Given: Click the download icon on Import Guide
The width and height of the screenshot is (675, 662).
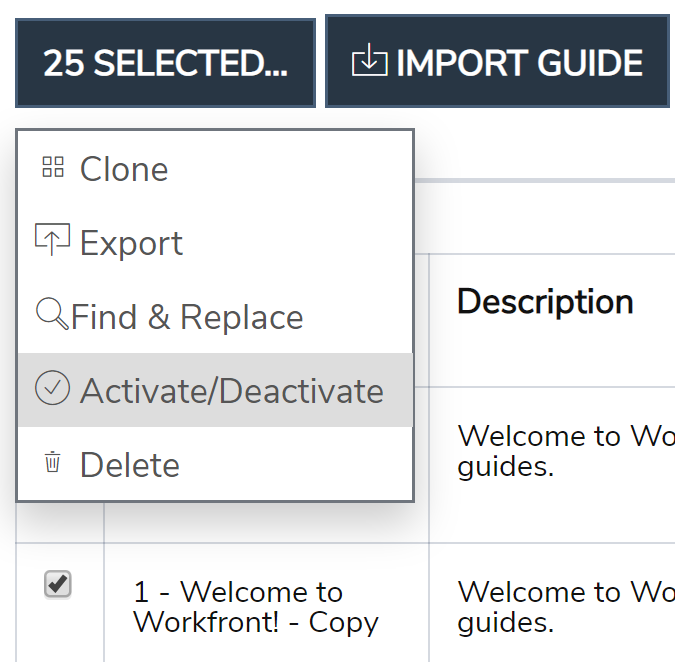Looking at the screenshot, I should coord(369,60).
